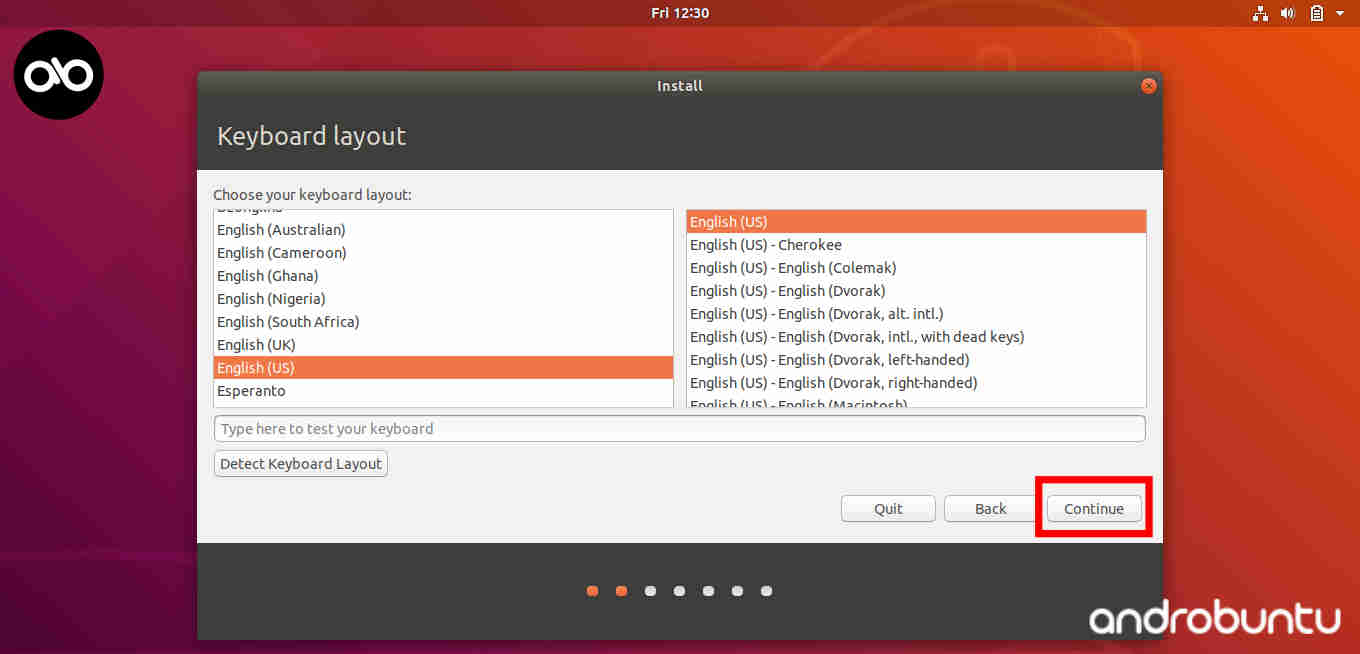Click the Fri 12:30 clock in the menu bar
This screenshot has height=654, width=1360.
[679, 13]
